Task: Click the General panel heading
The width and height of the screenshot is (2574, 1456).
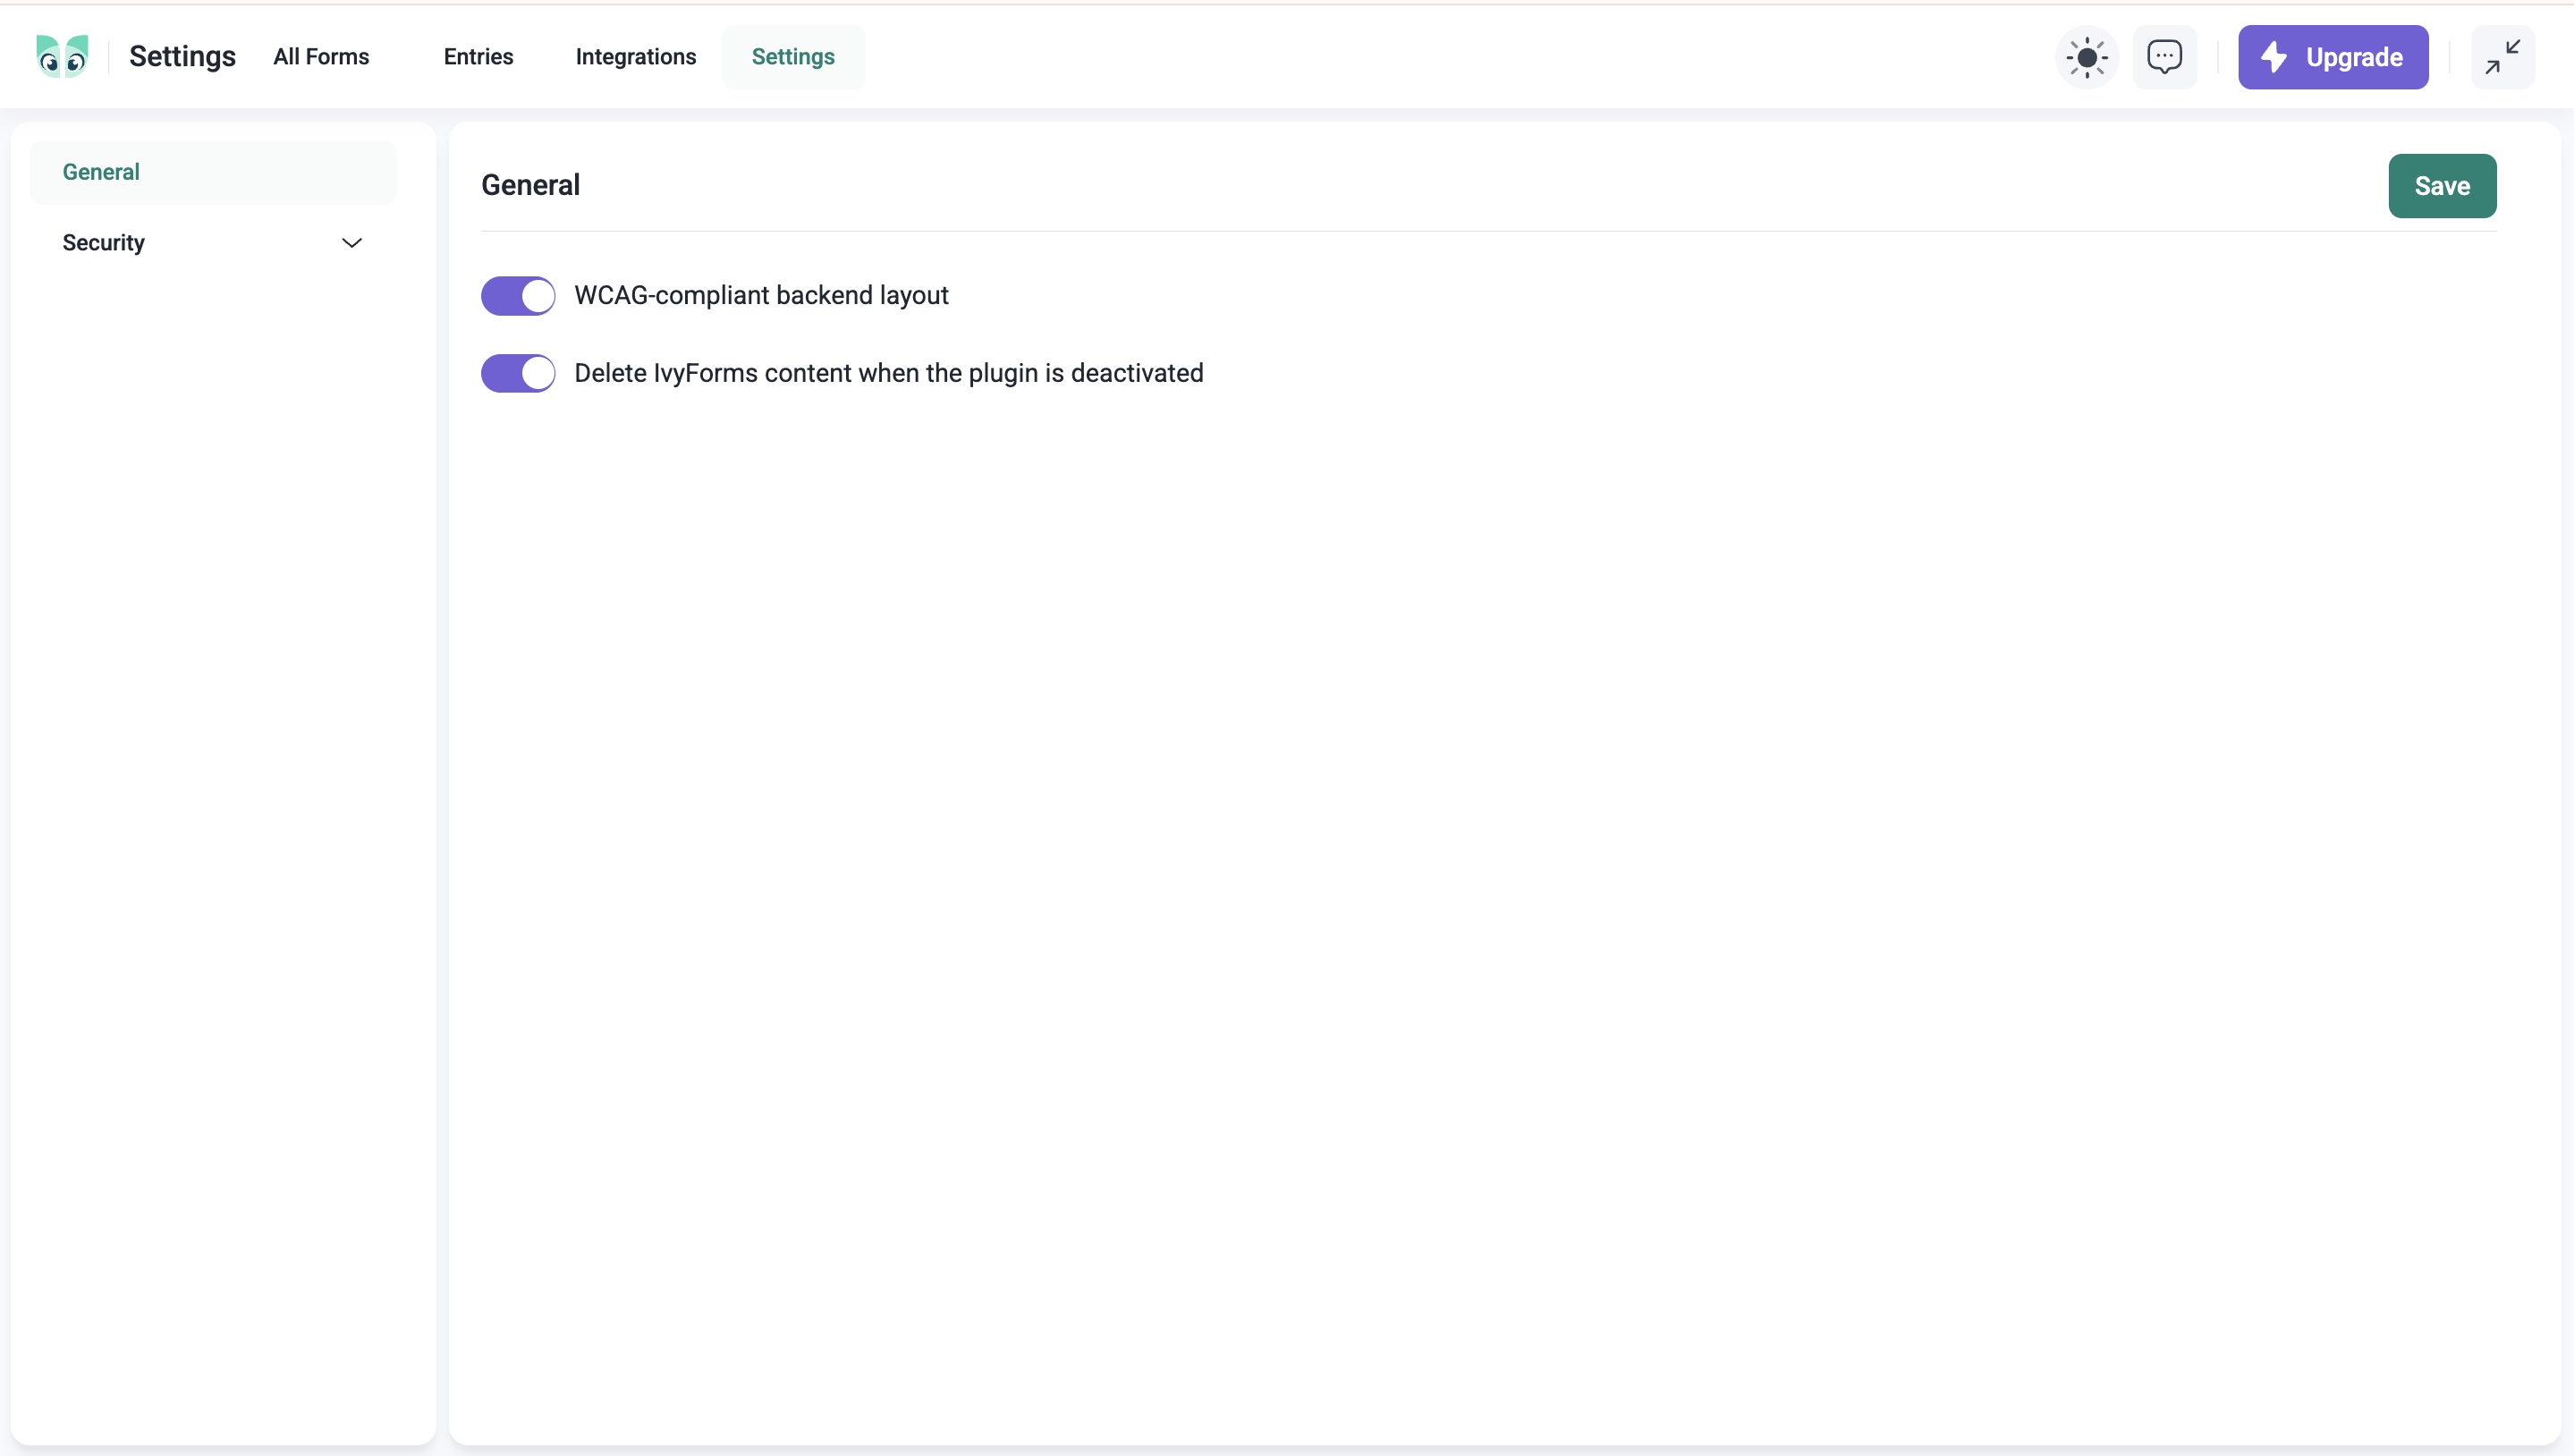Action: pyautogui.click(x=530, y=185)
